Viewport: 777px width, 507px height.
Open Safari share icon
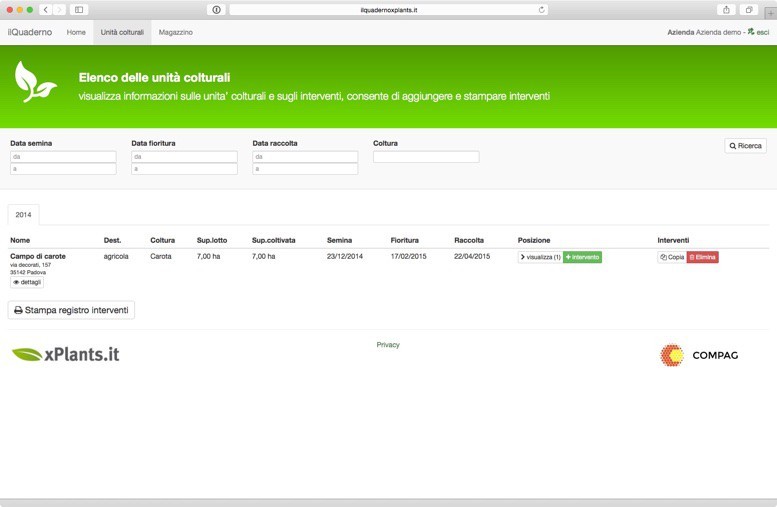click(x=726, y=9)
